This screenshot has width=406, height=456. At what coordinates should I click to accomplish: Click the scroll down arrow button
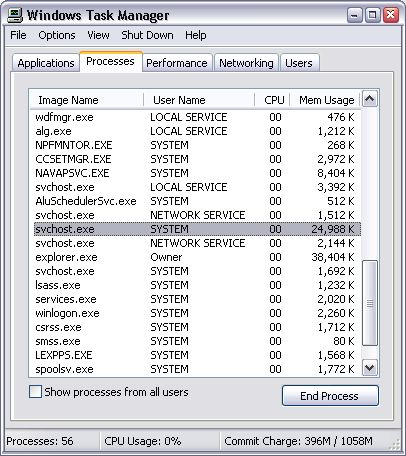[x=370, y=368]
